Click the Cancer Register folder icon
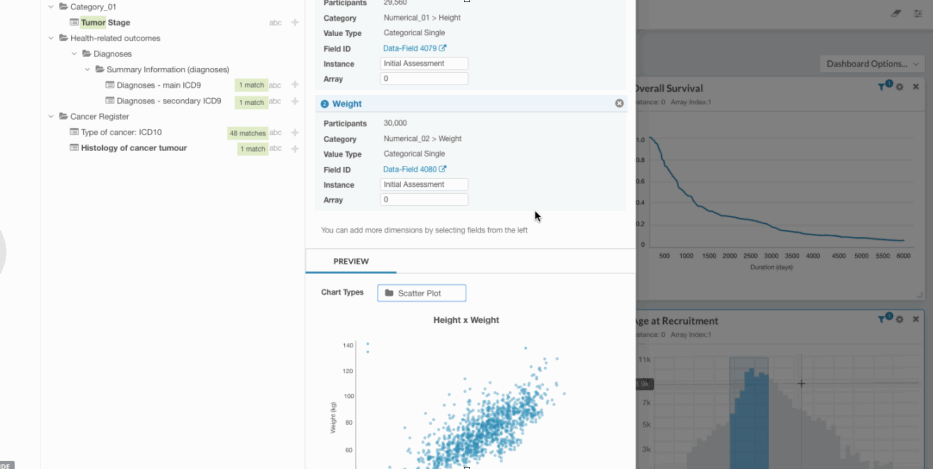Image resolution: width=933 pixels, height=469 pixels. point(63,117)
